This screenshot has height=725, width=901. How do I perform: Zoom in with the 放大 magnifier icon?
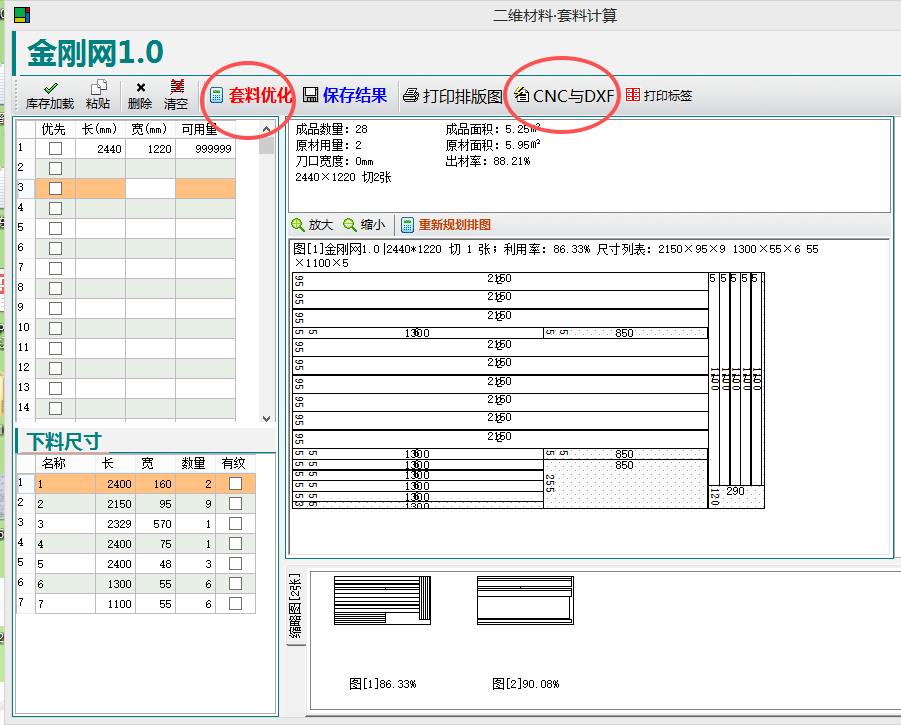tap(298, 225)
